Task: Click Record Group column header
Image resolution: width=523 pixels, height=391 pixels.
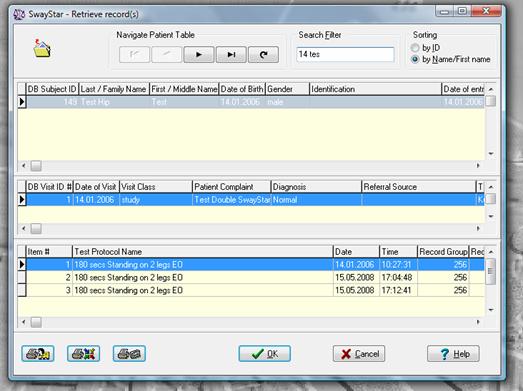Action: (443, 252)
